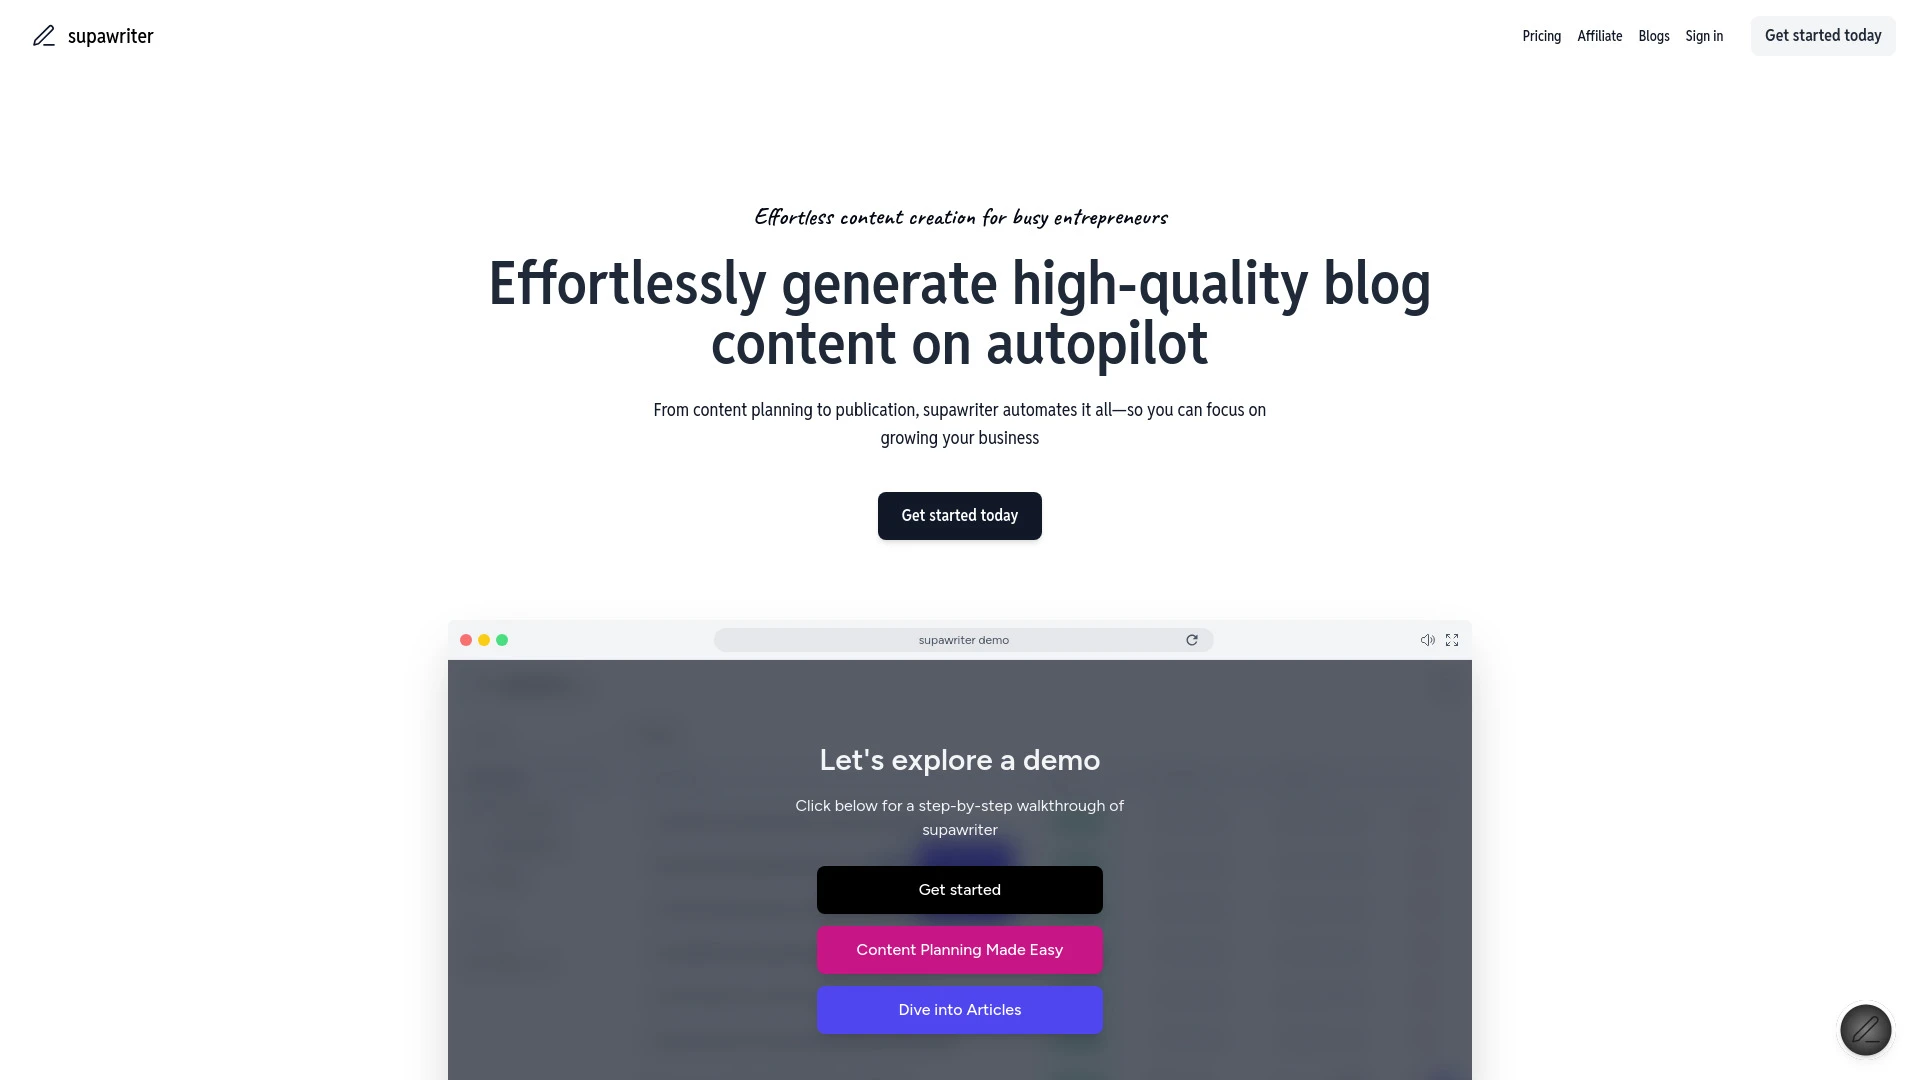Select Dive into Articles demo option

960,1009
